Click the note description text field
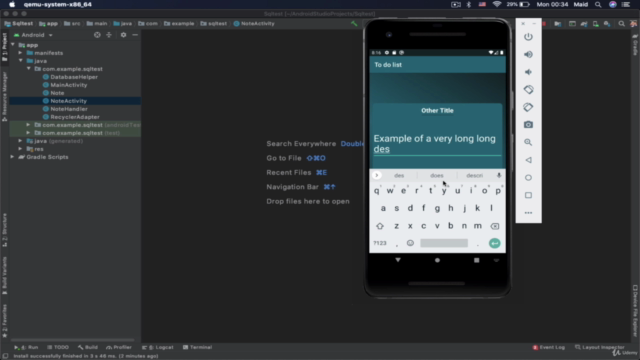Screen dimensions: 640x360 (x=437, y=144)
